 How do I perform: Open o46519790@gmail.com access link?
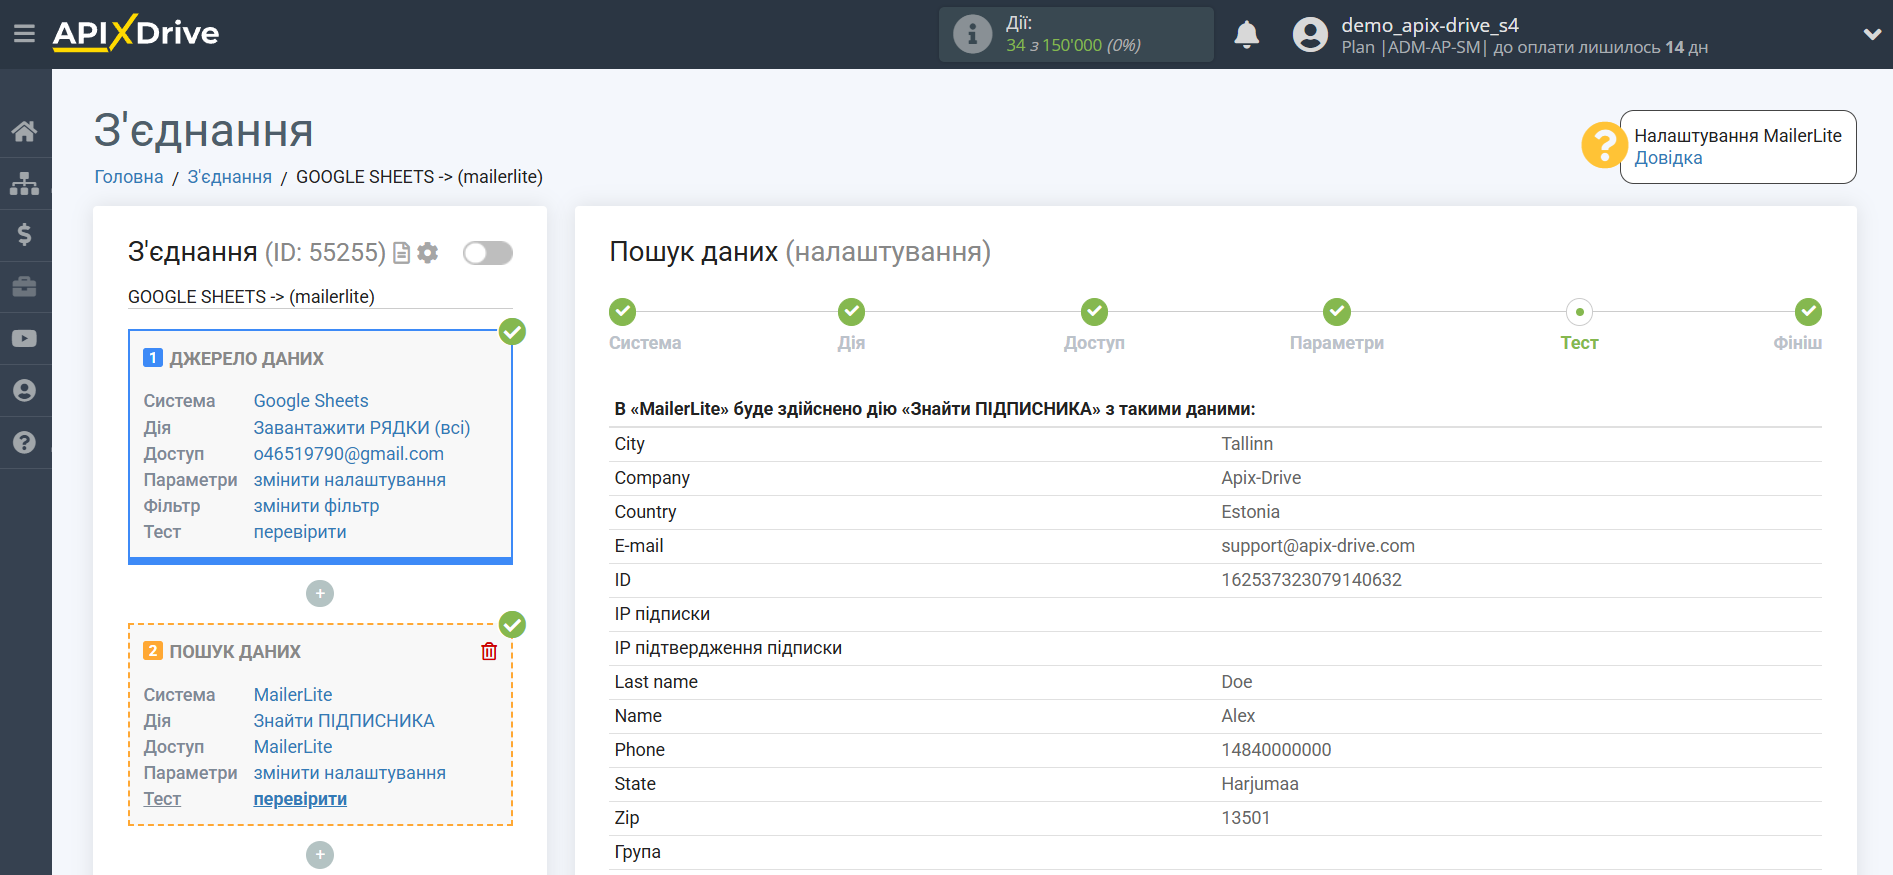coord(349,454)
